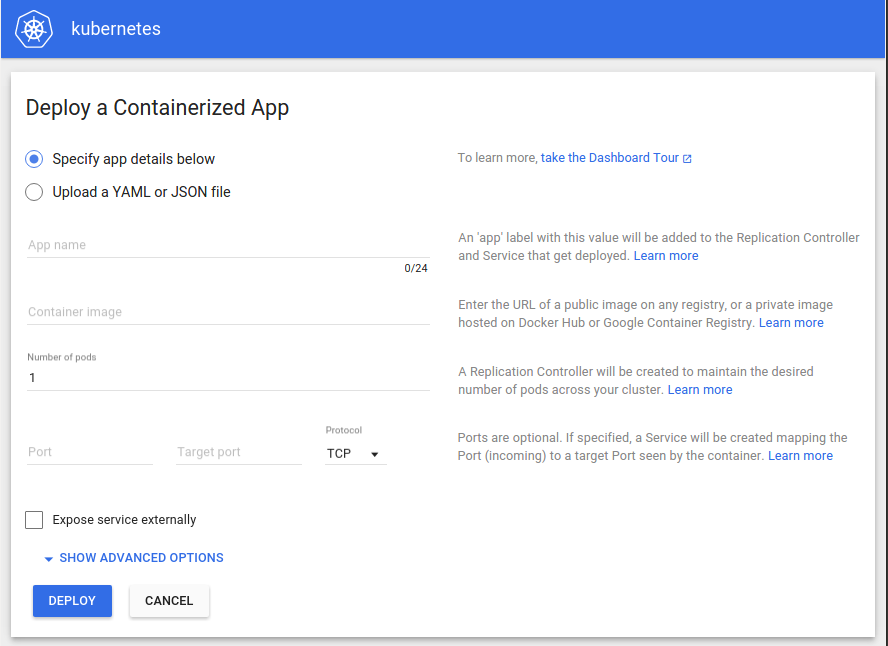Focus the Target port input field
The height and width of the screenshot is (646, 888).
point(239,452)
